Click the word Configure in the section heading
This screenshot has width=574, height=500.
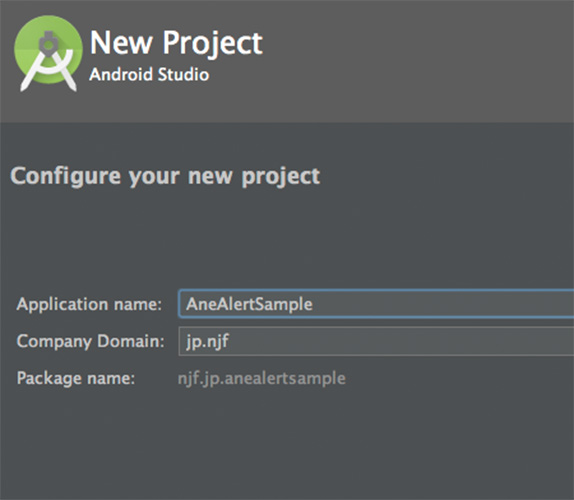point(66,176)
